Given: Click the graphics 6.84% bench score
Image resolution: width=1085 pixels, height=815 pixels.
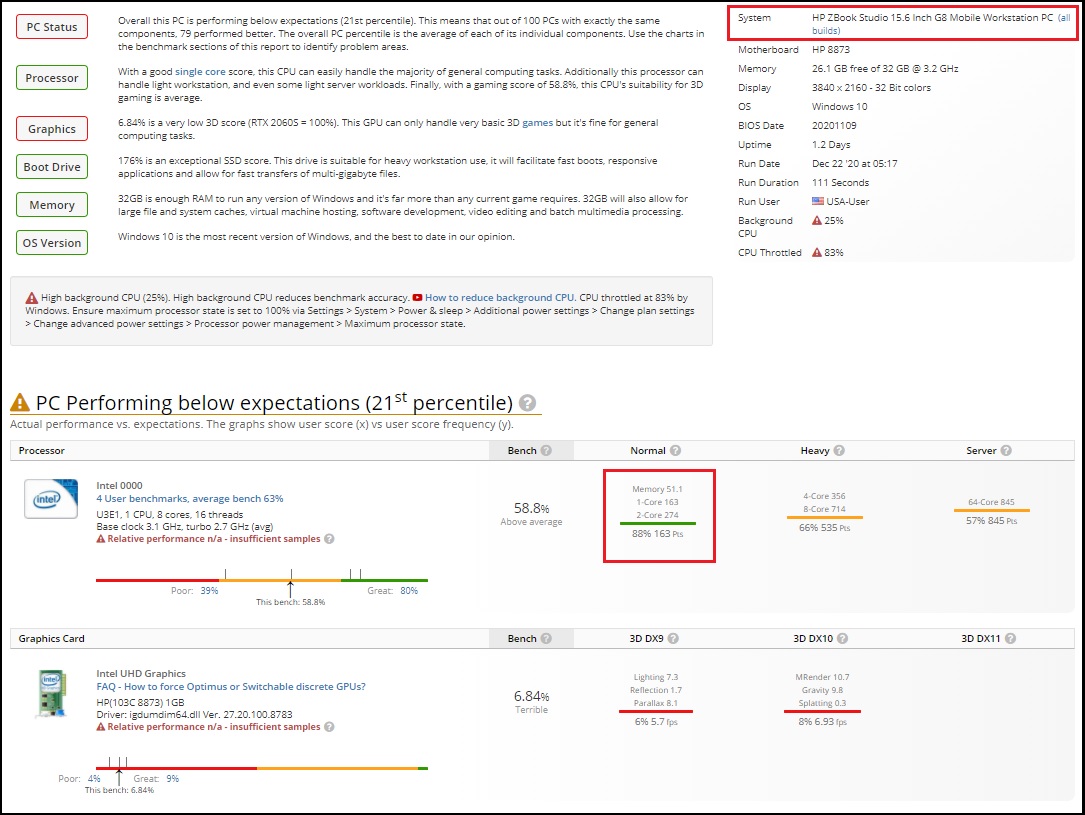Looking at the screenshot, I should [x=531, y=697].
